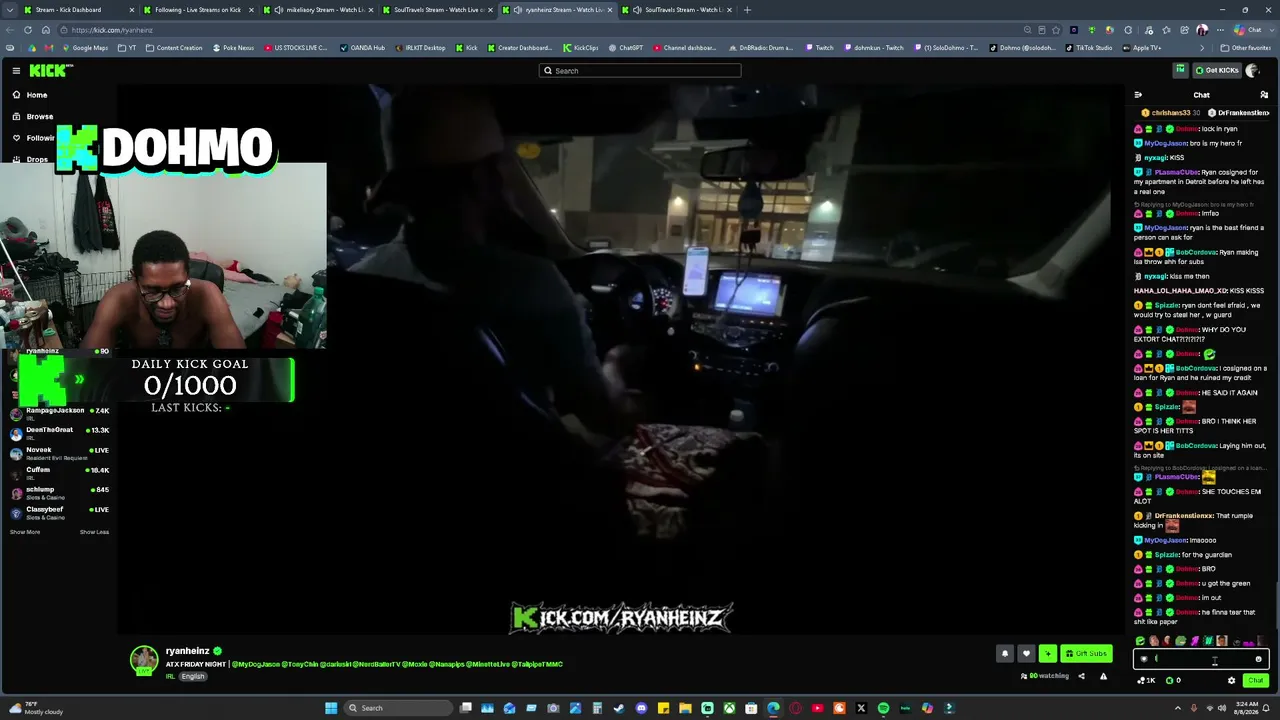Open the emote picker in chat input
1280x720 pixels.
click(x=1258, y=659)
